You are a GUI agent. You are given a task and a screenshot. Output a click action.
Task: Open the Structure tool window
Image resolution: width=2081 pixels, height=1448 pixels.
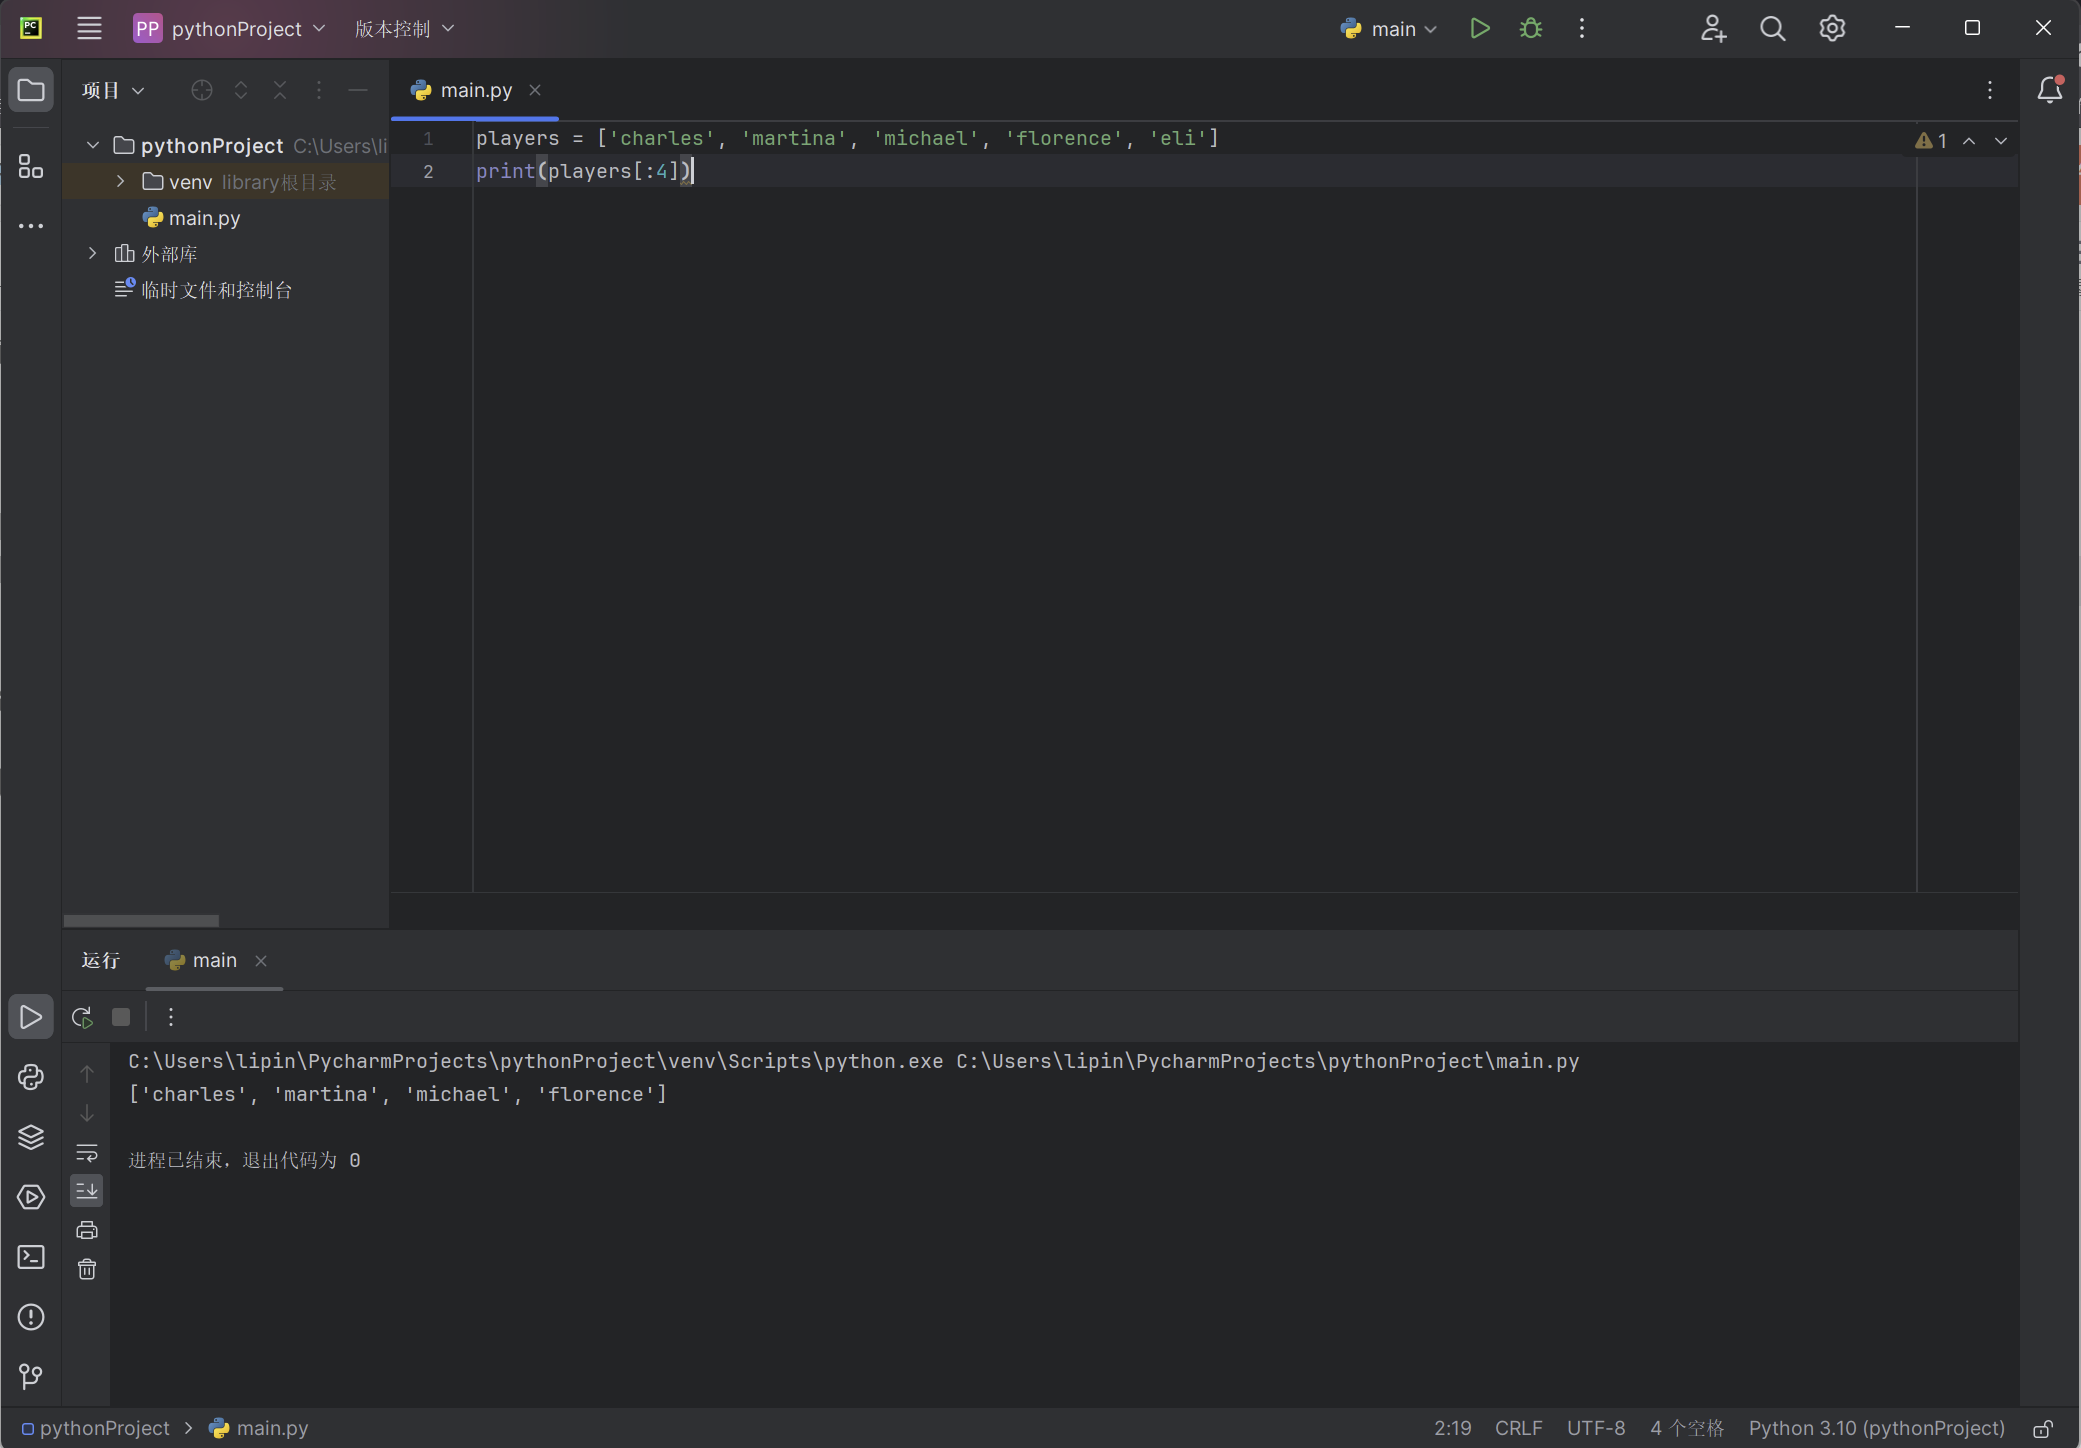click(x=31, y=166)
